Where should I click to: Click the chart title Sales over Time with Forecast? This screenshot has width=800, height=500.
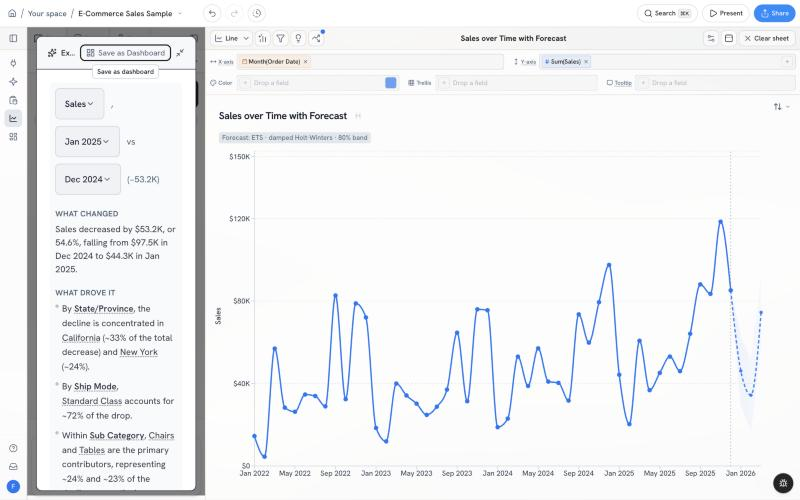click(x=283, y=116)
